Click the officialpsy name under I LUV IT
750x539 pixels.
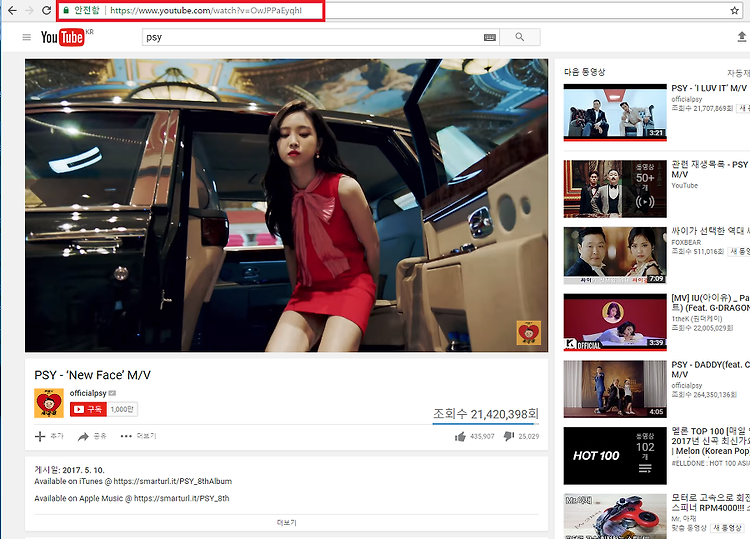686,99
